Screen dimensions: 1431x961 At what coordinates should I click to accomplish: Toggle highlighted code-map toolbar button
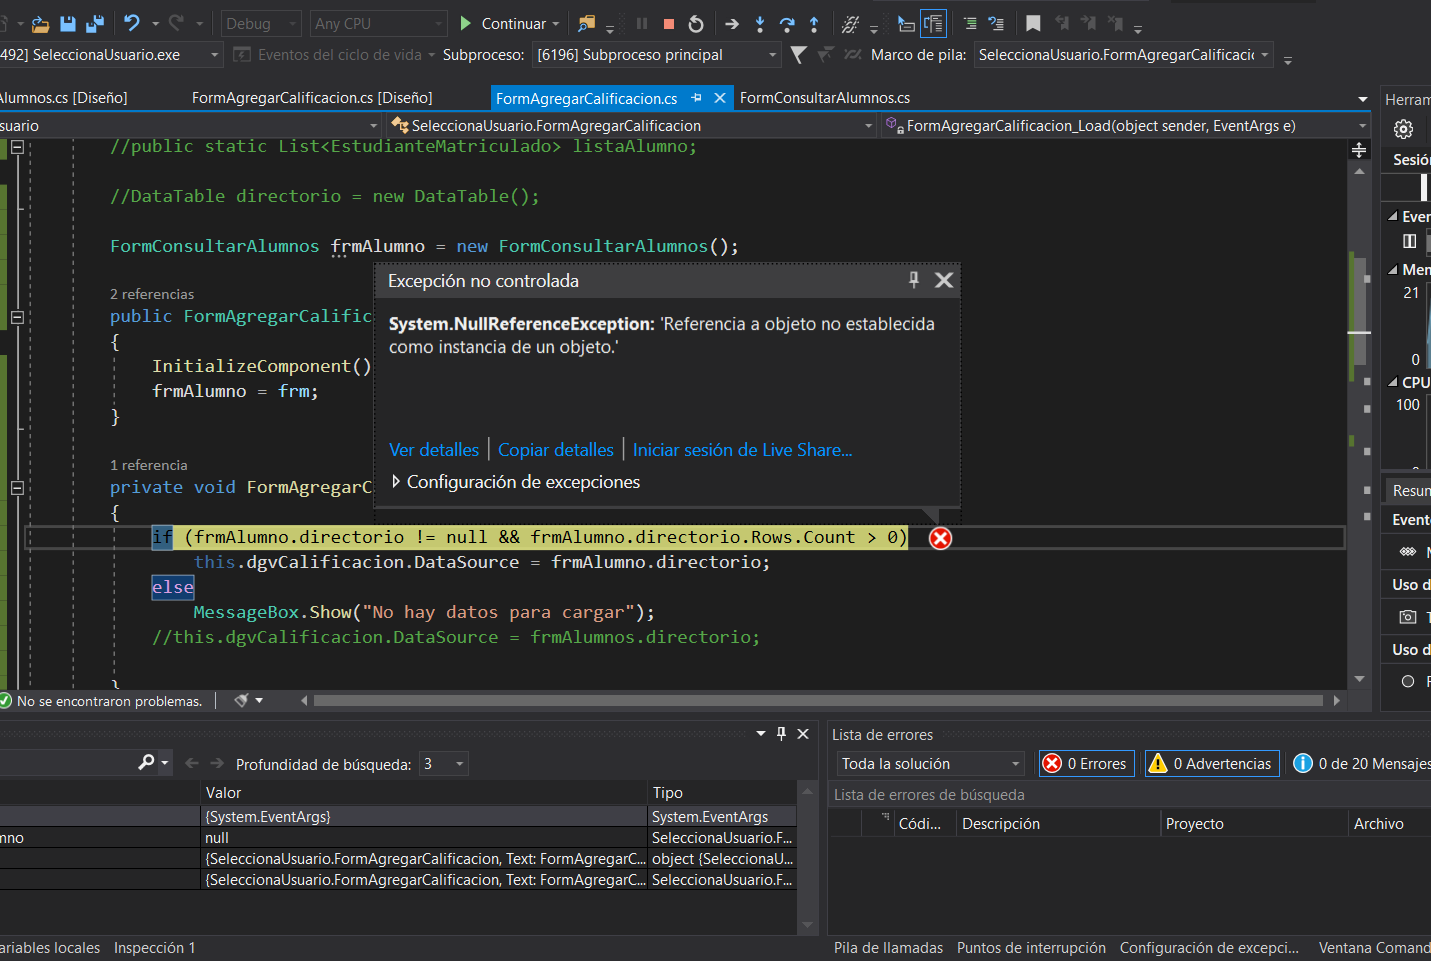point(933,23)
